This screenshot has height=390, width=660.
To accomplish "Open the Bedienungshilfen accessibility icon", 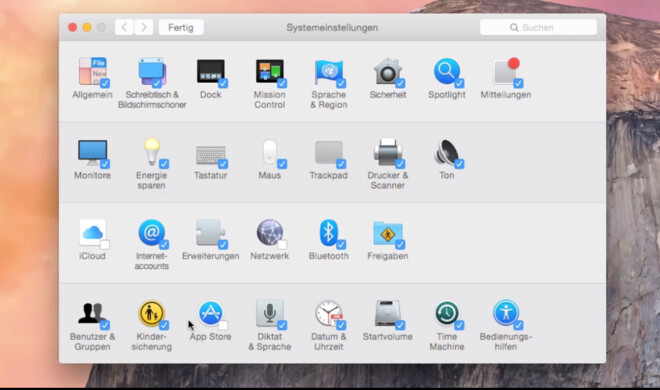I will tap(506, 313).
